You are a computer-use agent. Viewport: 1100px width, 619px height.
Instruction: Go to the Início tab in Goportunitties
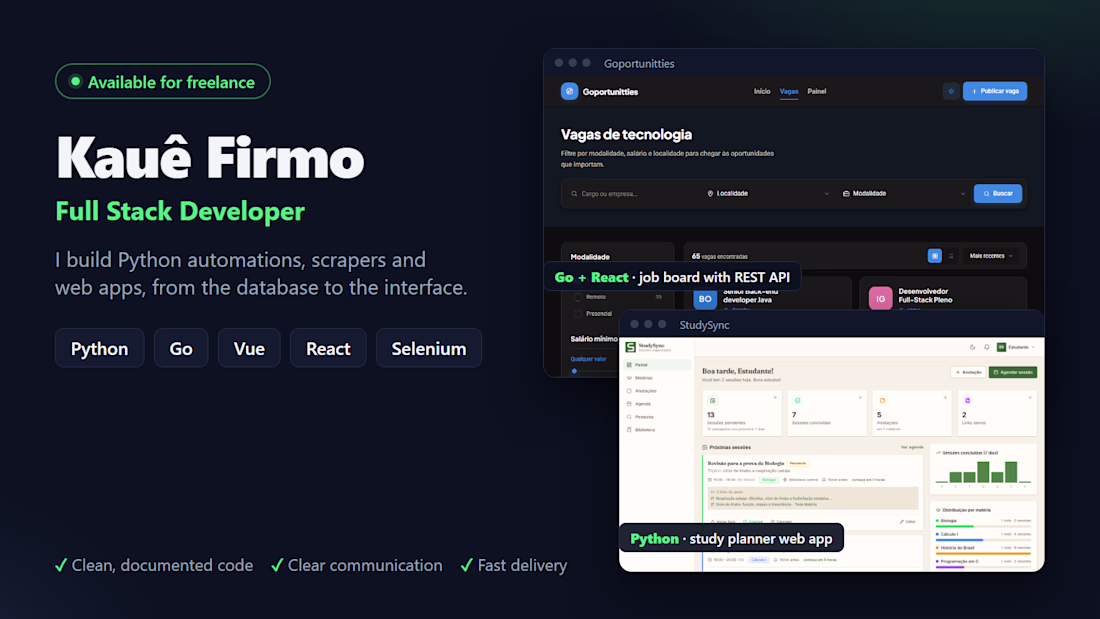point(762,91)
